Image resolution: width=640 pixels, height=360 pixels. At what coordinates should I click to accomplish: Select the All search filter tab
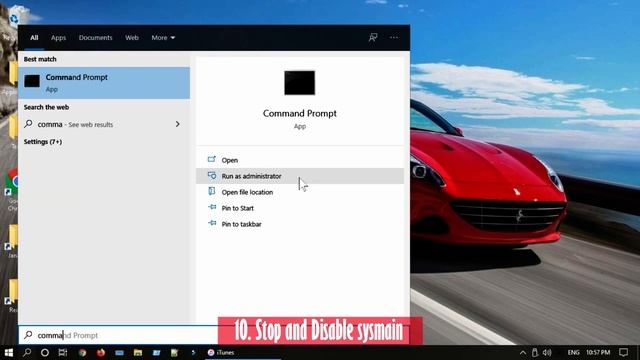pyautogui.click(x=34, y=38)
